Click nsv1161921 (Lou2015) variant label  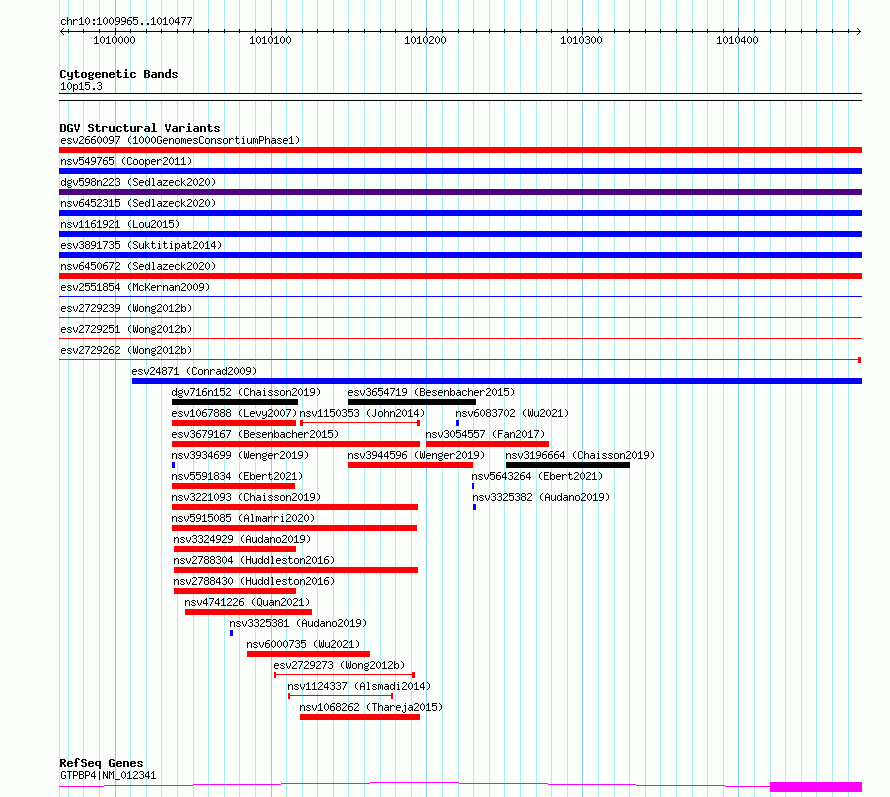pos(120,224)
